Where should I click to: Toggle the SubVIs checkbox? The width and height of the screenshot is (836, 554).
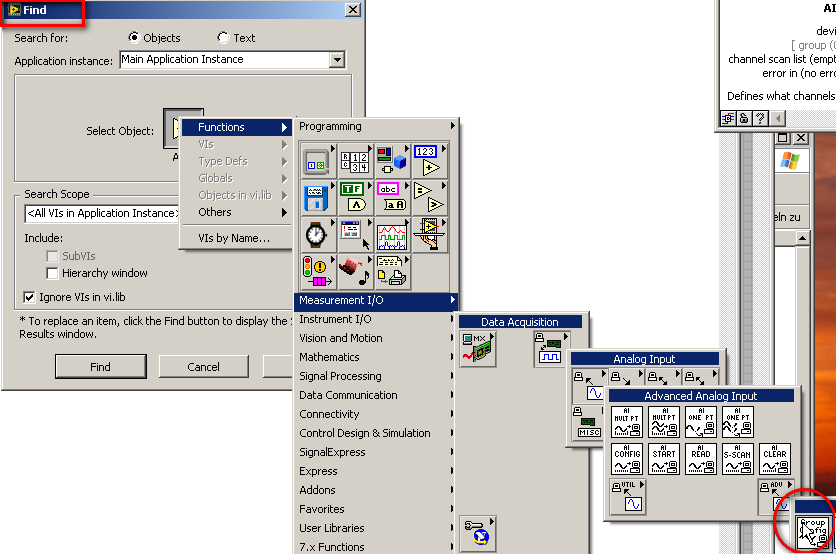[52, 256]
